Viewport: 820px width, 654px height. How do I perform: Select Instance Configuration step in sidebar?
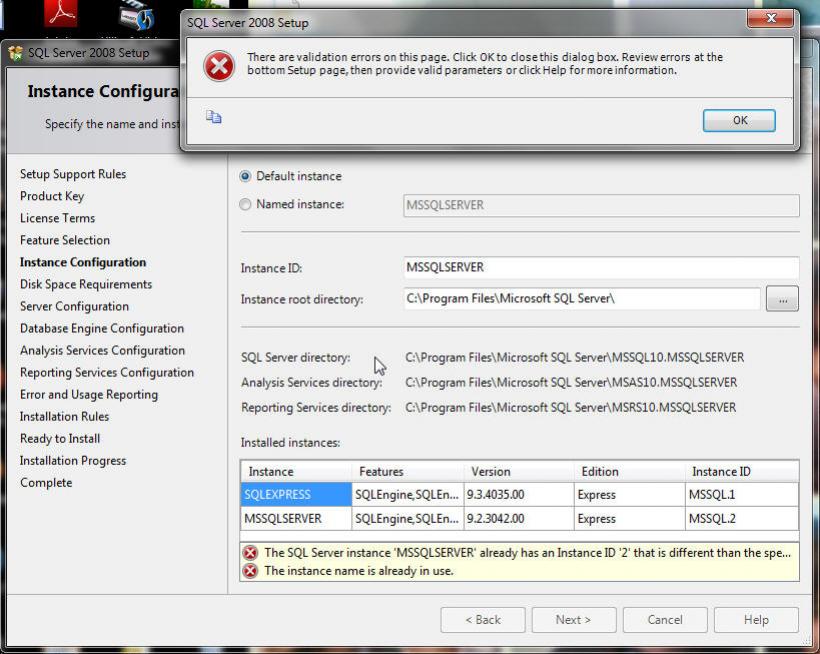[x=83, y=262]
